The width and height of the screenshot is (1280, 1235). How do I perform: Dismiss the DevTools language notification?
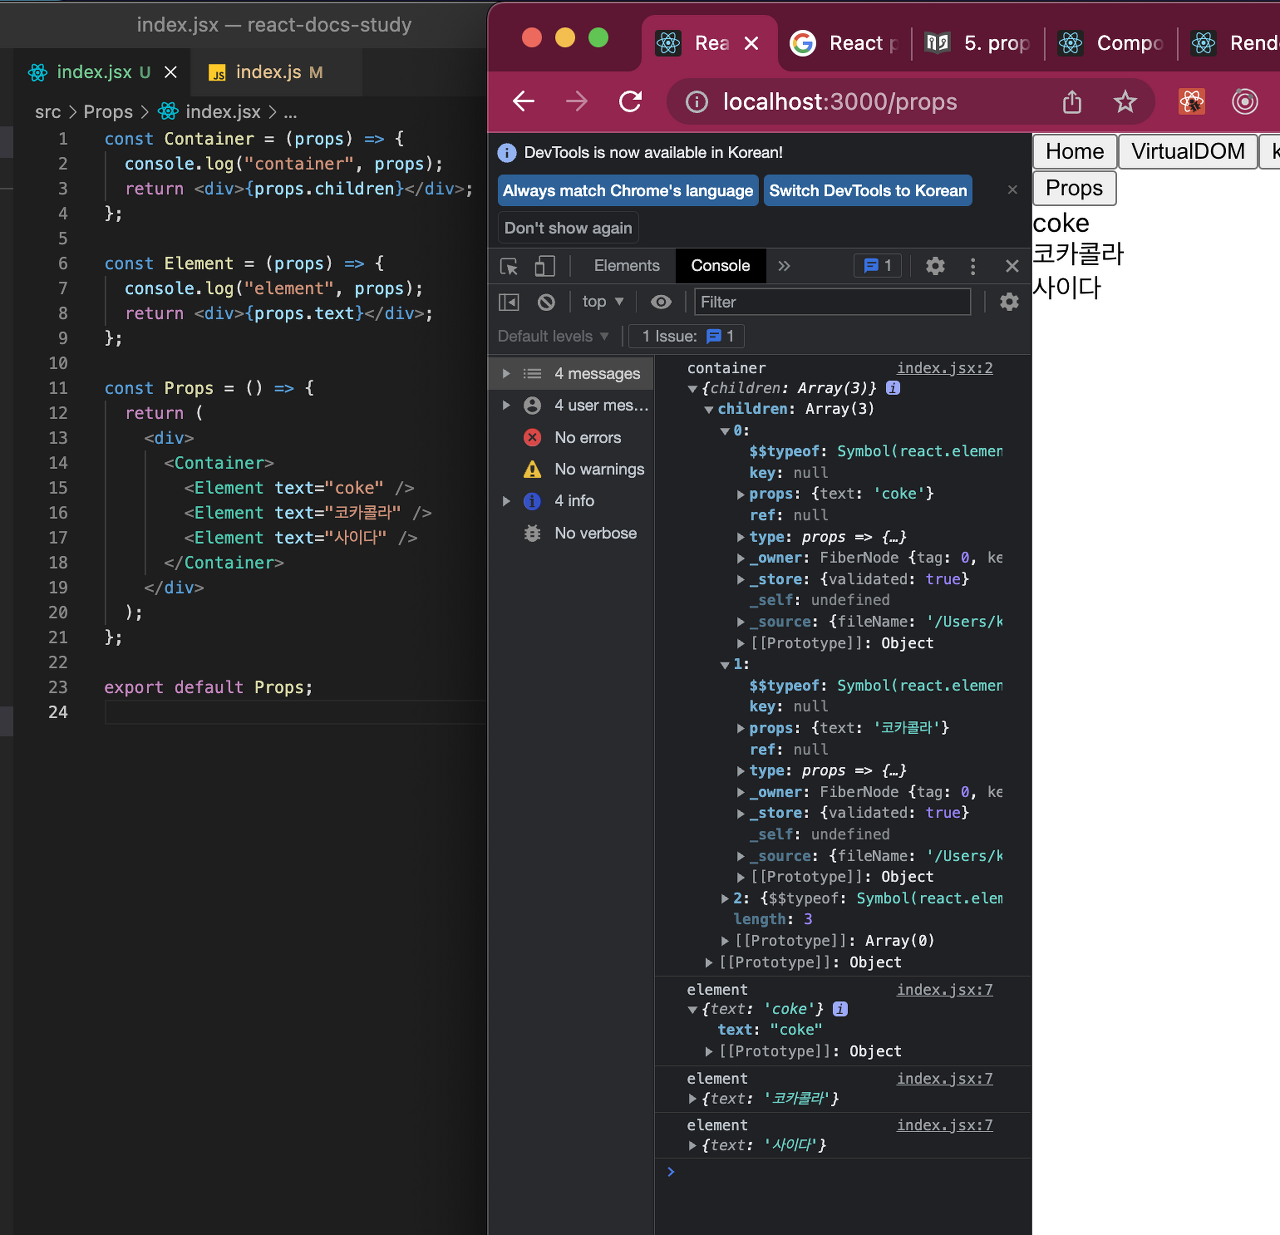point(1012,189)
